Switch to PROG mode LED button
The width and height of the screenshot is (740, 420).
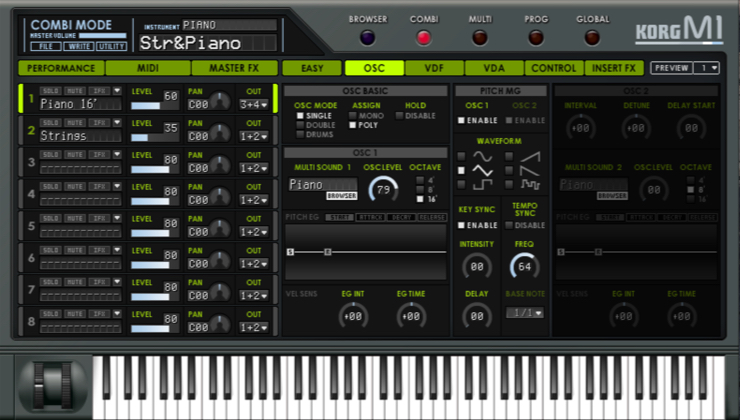(x=536, y=38)
